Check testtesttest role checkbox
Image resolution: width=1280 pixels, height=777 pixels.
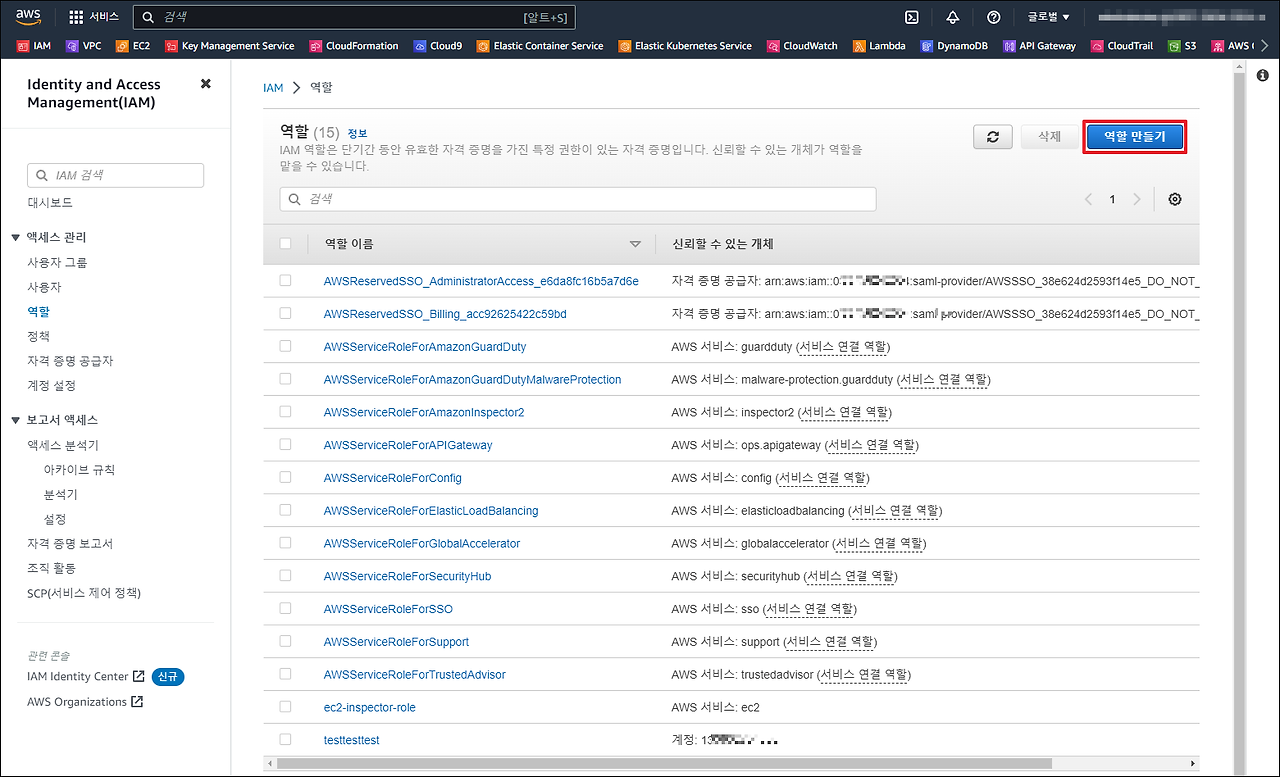point(286,739)
